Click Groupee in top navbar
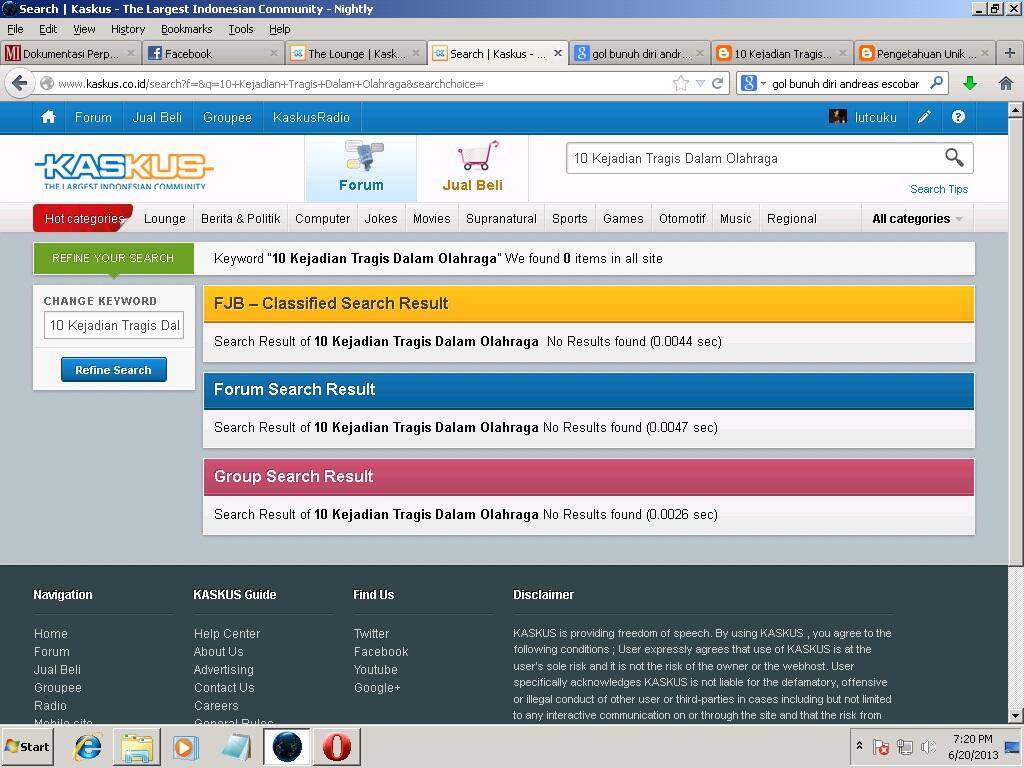 (x=227, y=118)
